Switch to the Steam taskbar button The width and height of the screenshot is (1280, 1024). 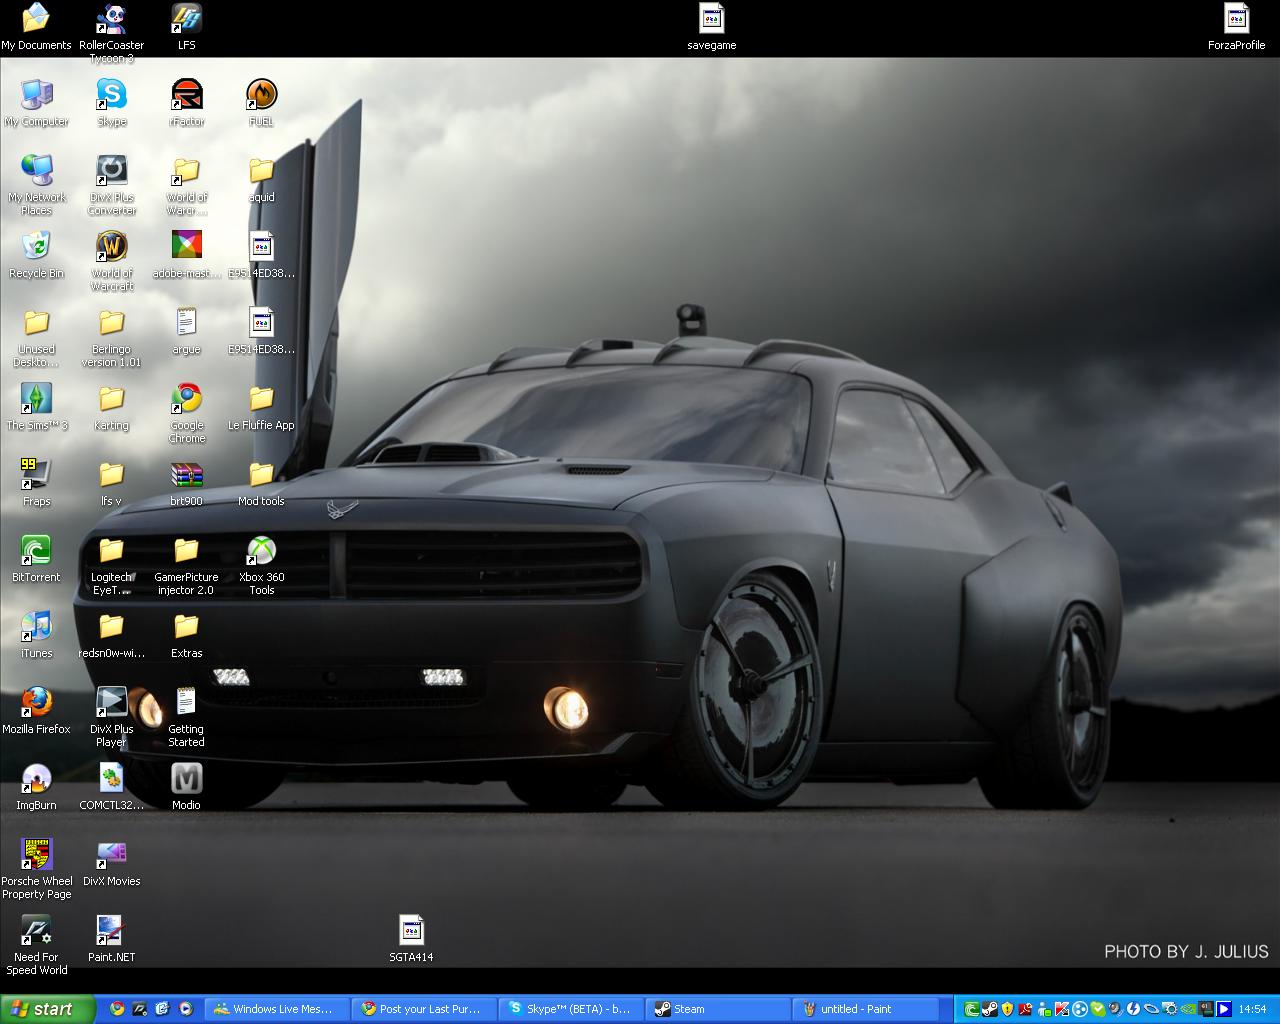point(718,1009)
